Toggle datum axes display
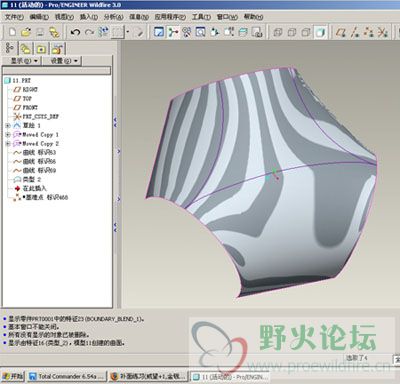Viewport: 400px width, 384px height. (355, 32)
